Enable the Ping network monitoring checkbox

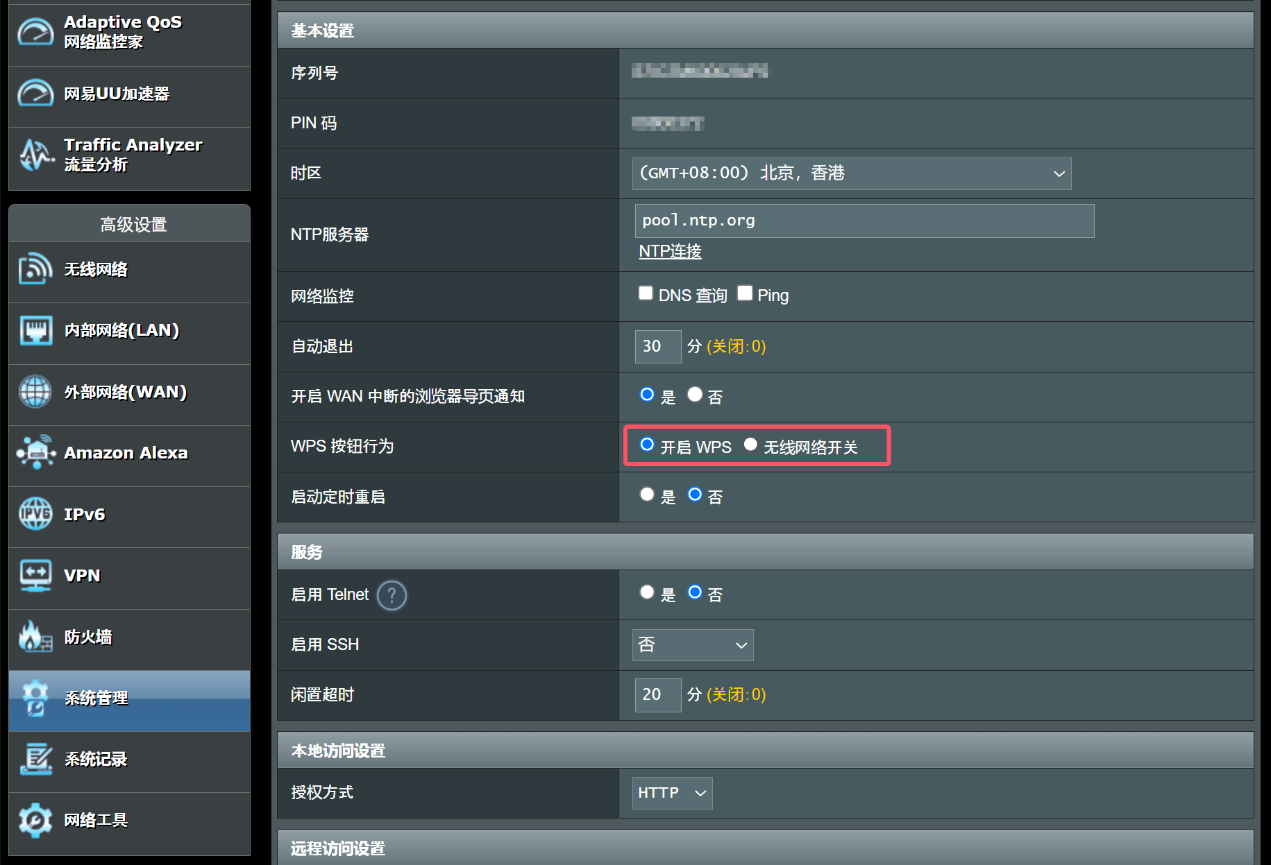pyautogui.click(x=745, y=294)
